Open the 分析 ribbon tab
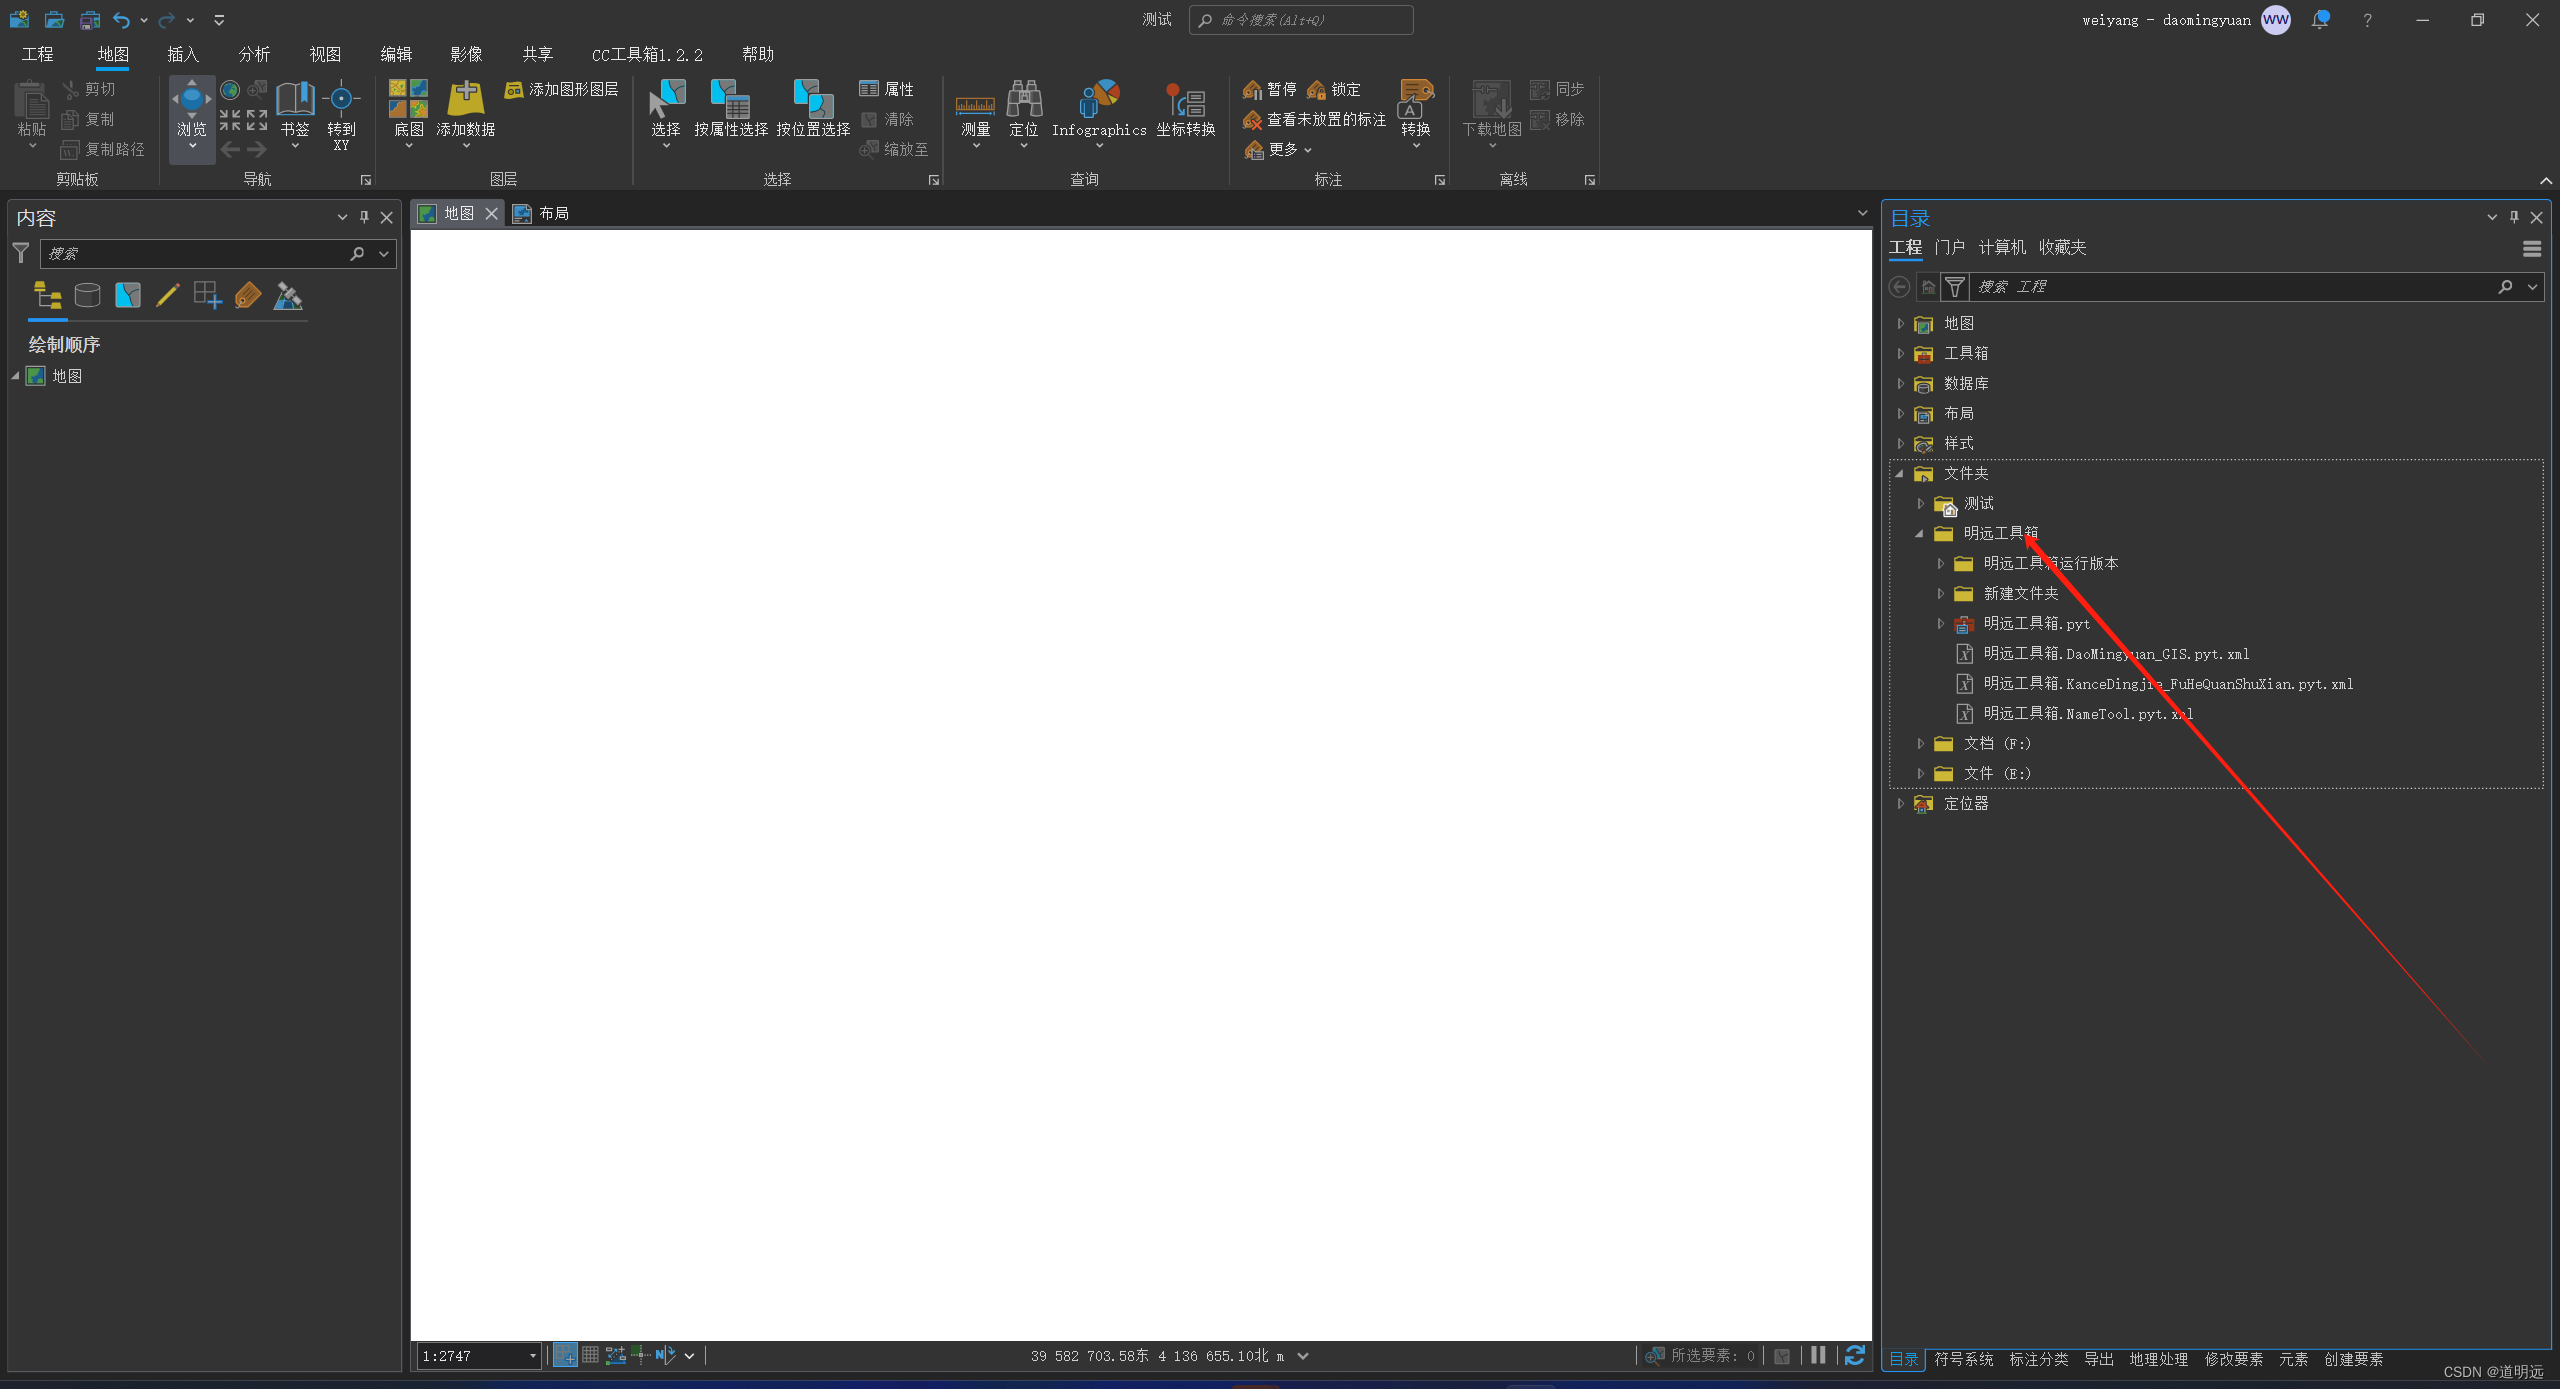This screenshot has height=1389, width=2560. click(254, 54)
